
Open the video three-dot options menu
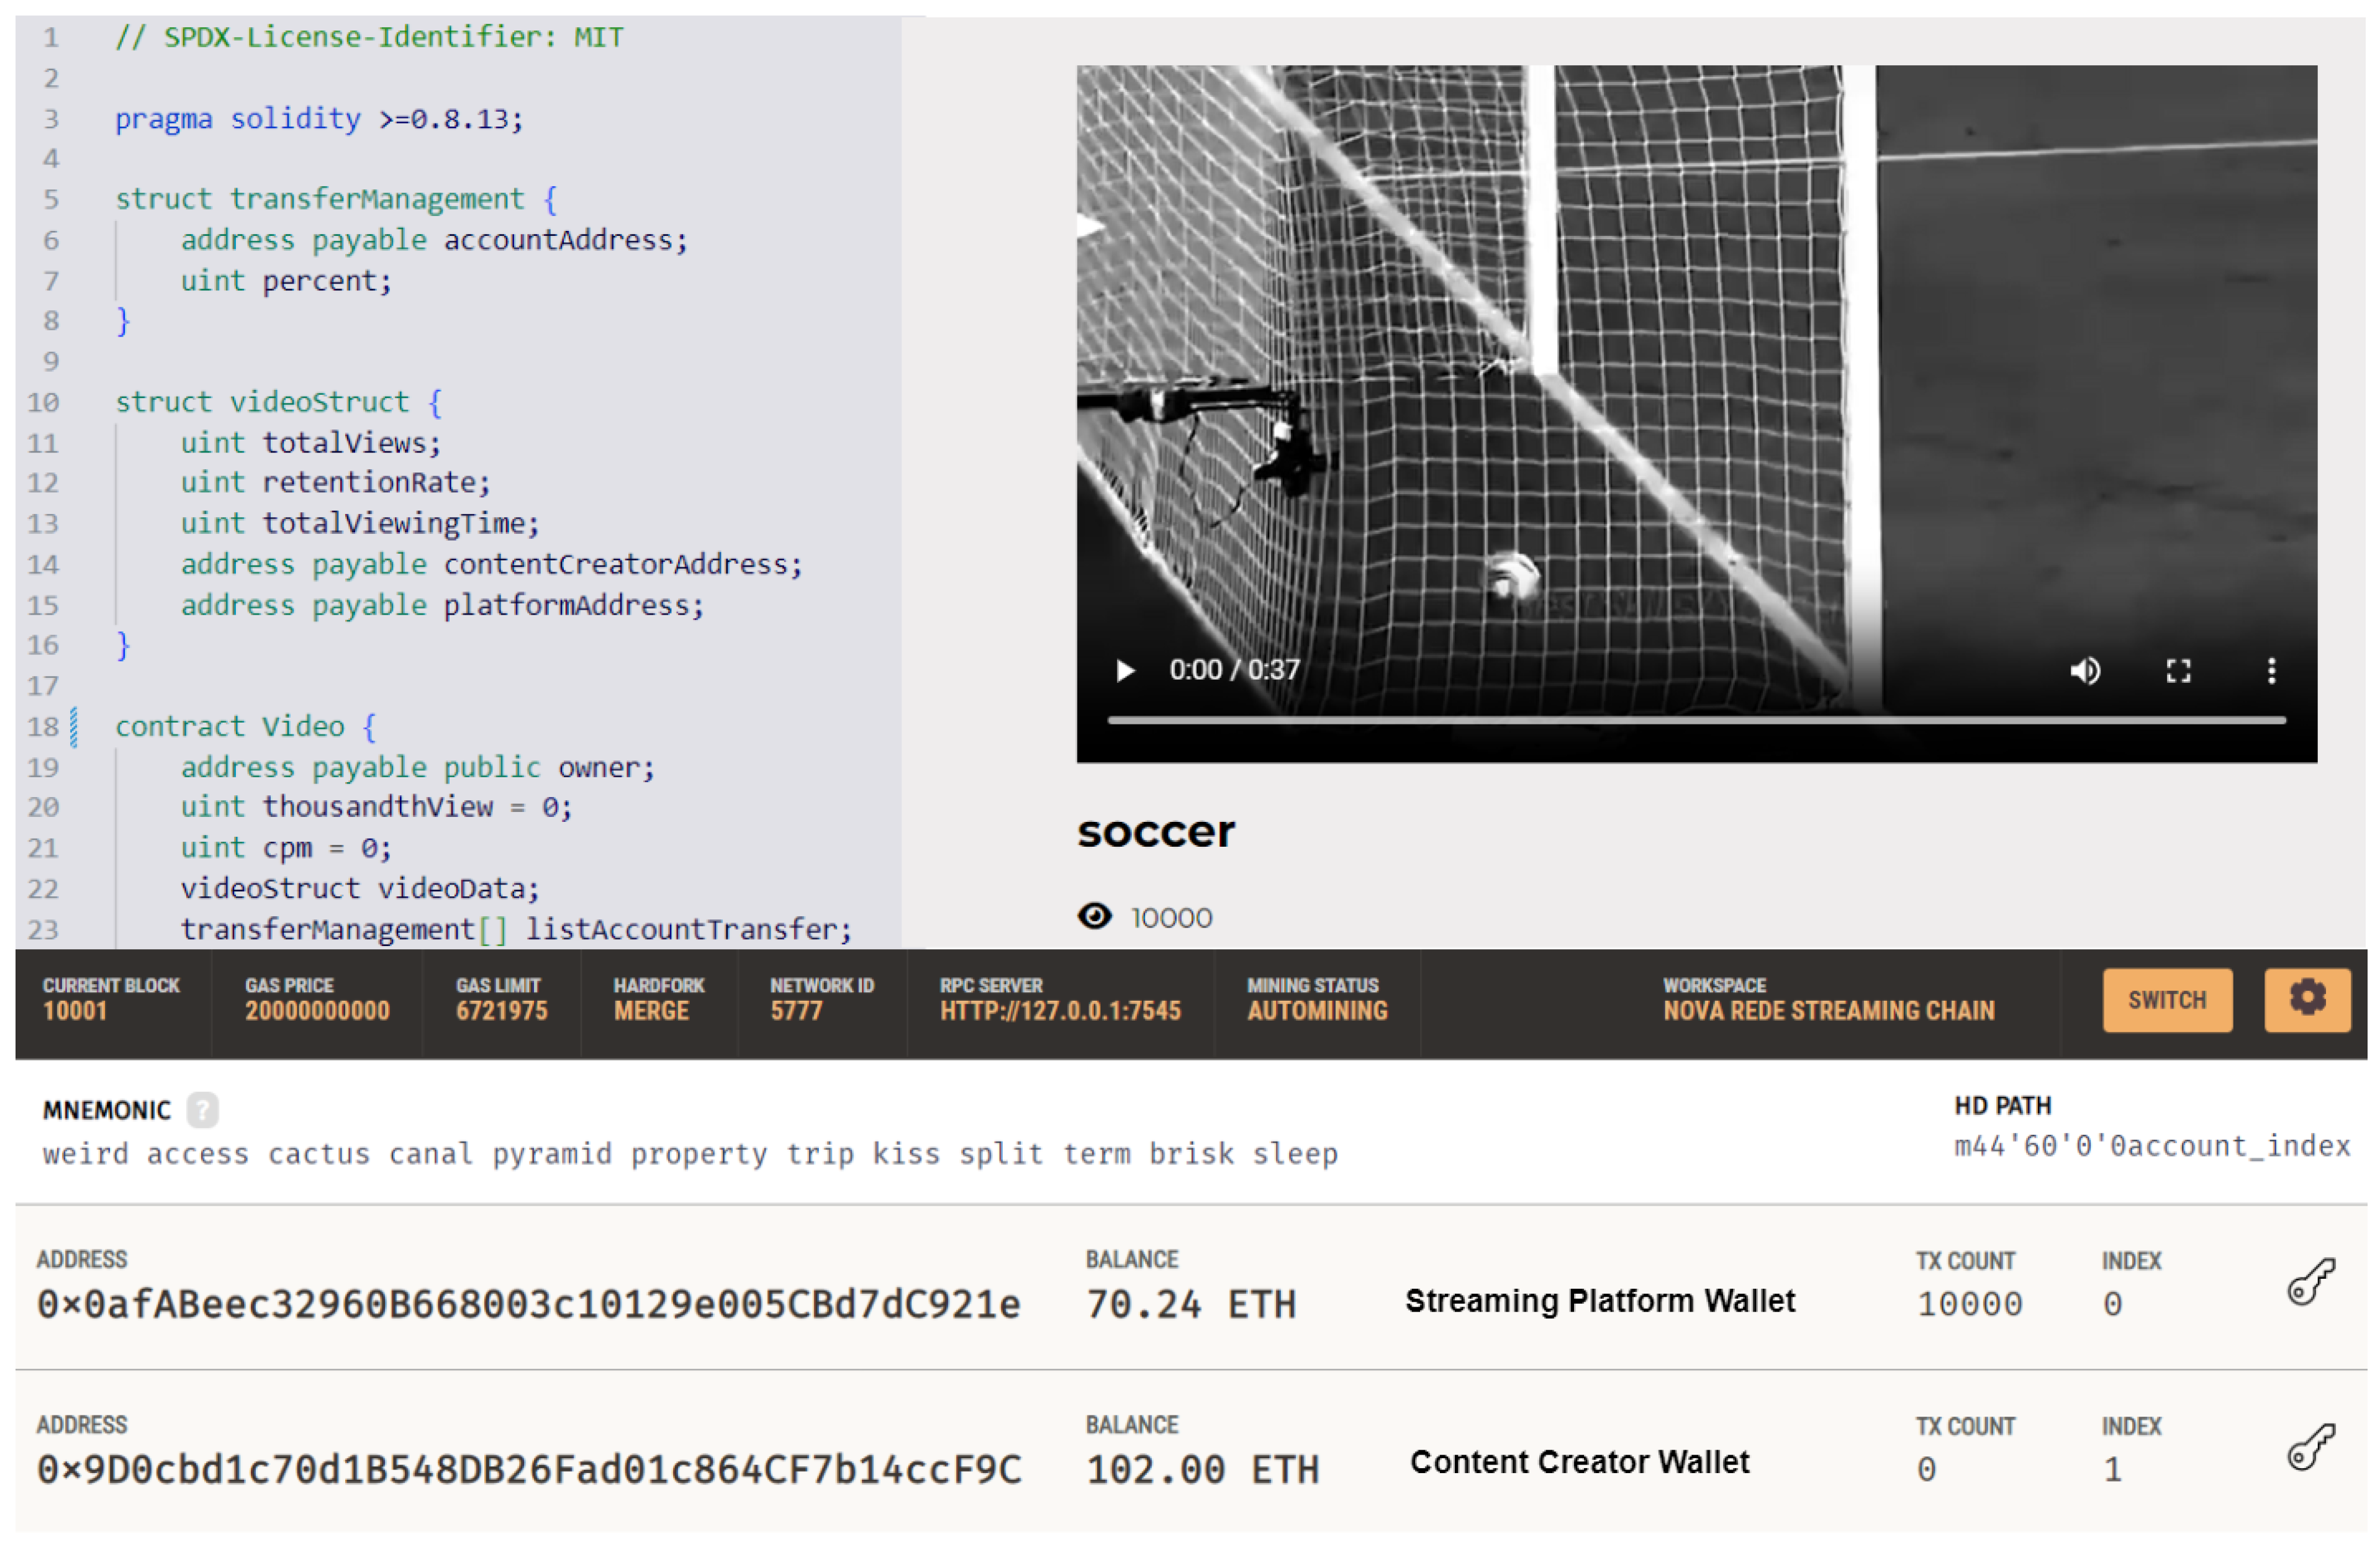[x=2271, y=671]
